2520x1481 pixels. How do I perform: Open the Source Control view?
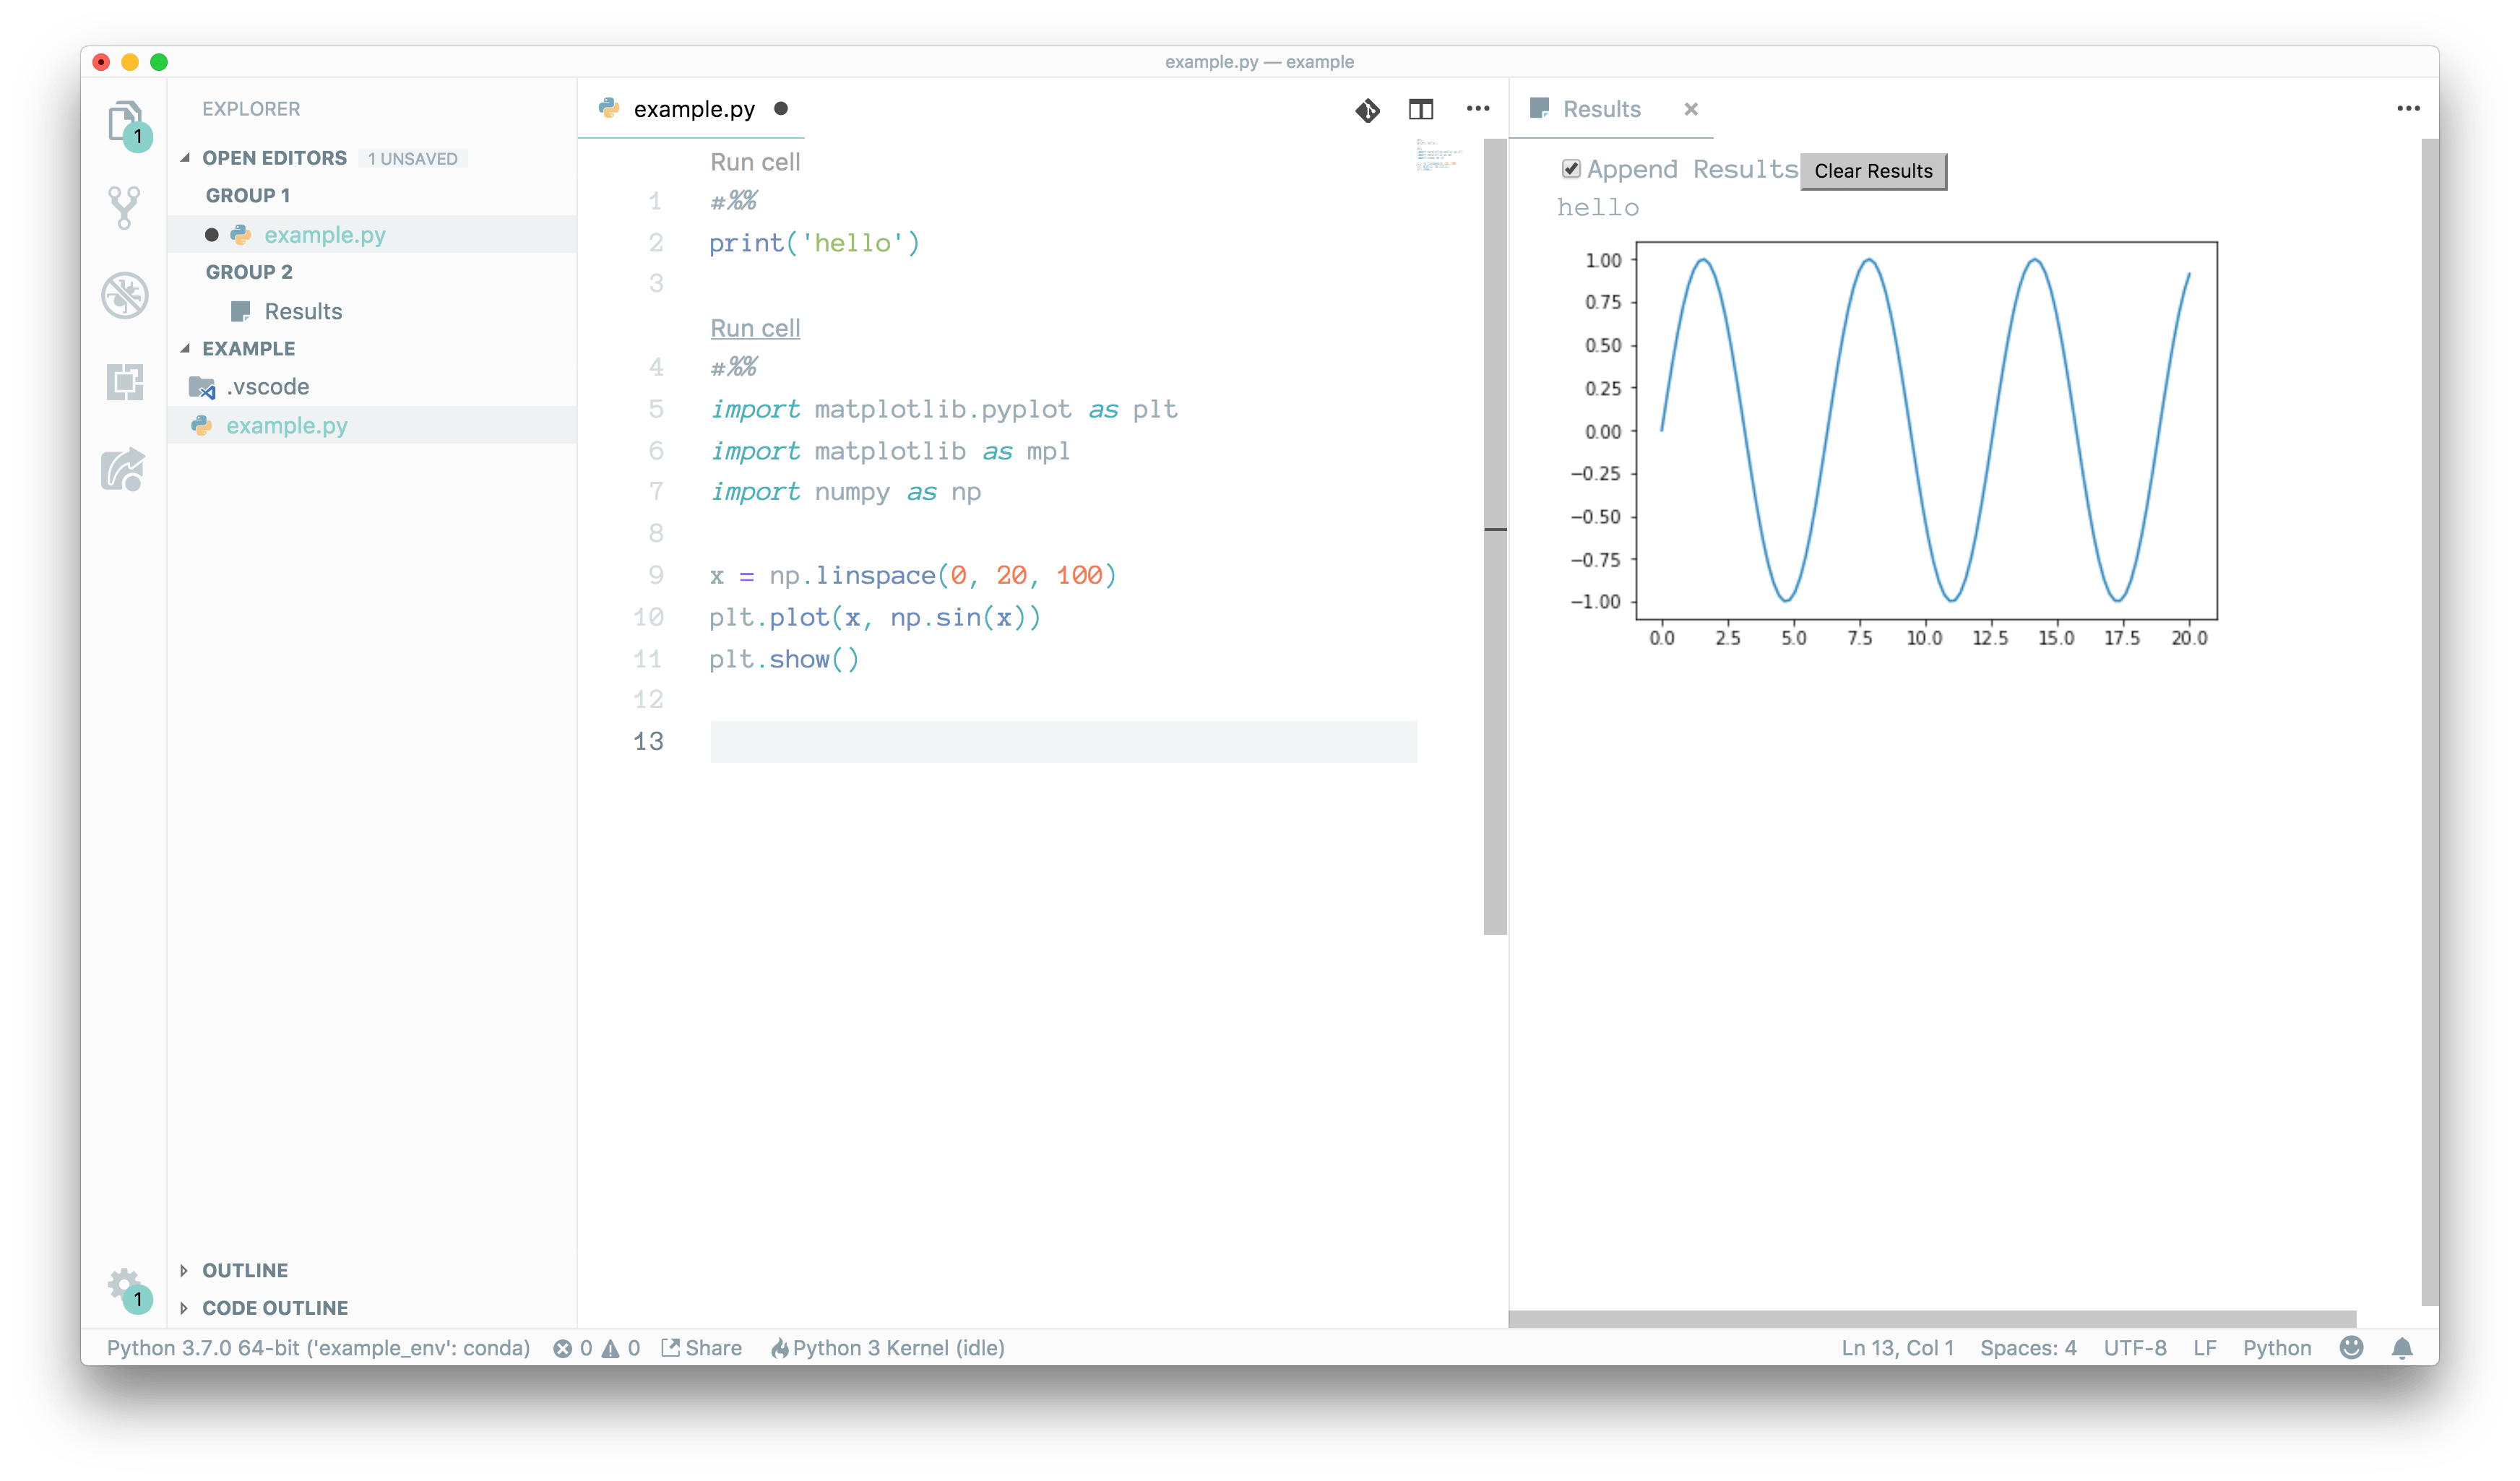pyautogui.click(x=124, y=207)
